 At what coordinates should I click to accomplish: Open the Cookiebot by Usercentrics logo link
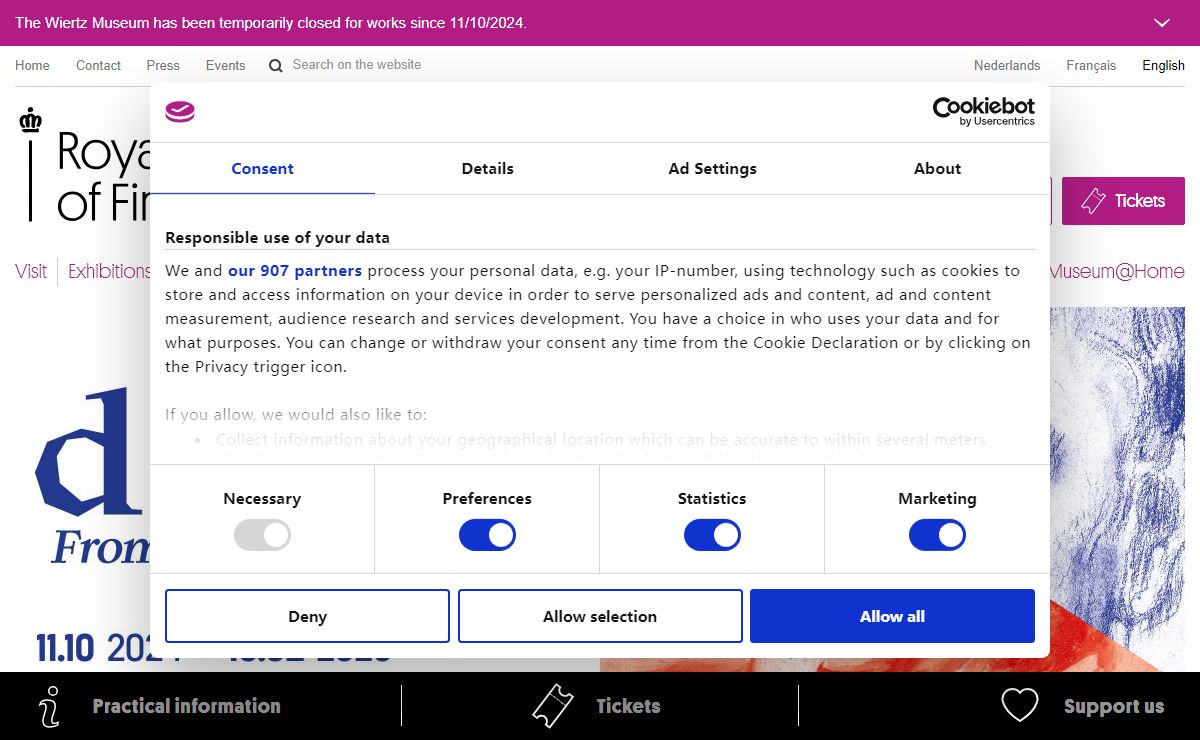[x=984, y=111]
